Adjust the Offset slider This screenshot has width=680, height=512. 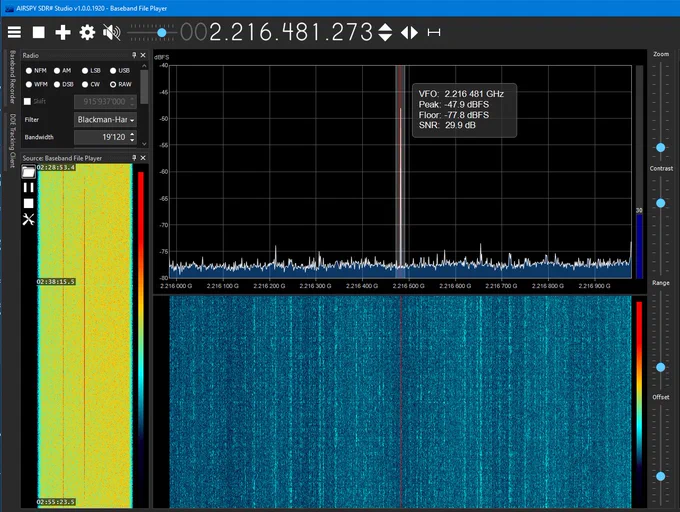point(660,476)
